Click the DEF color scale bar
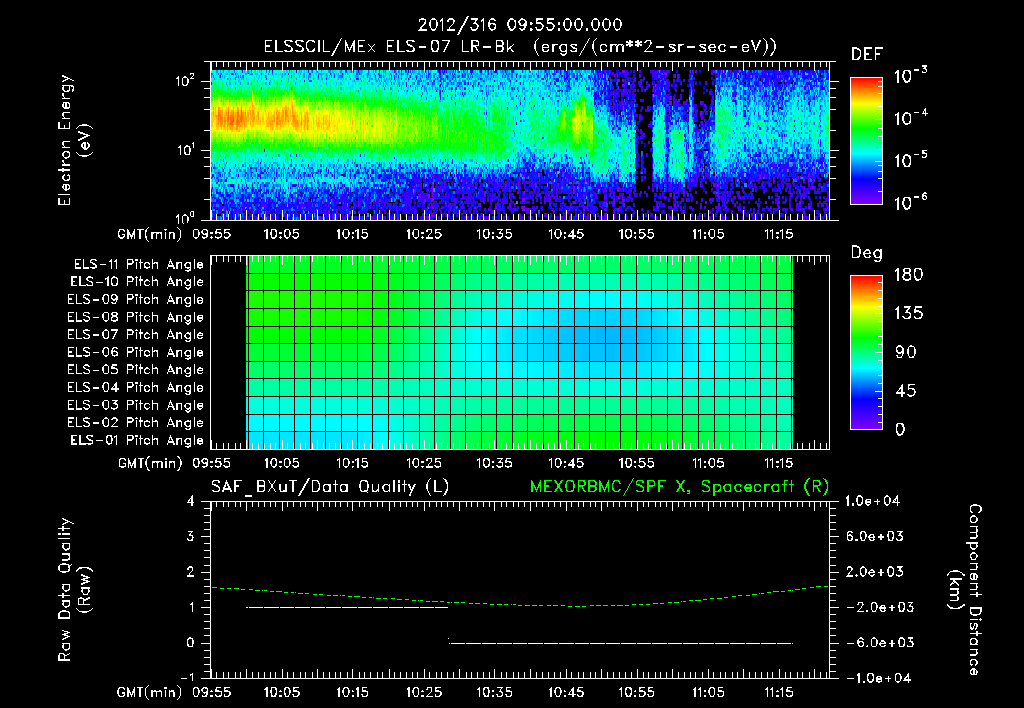This screenshot has width=1024, height=708. [866, 141]
